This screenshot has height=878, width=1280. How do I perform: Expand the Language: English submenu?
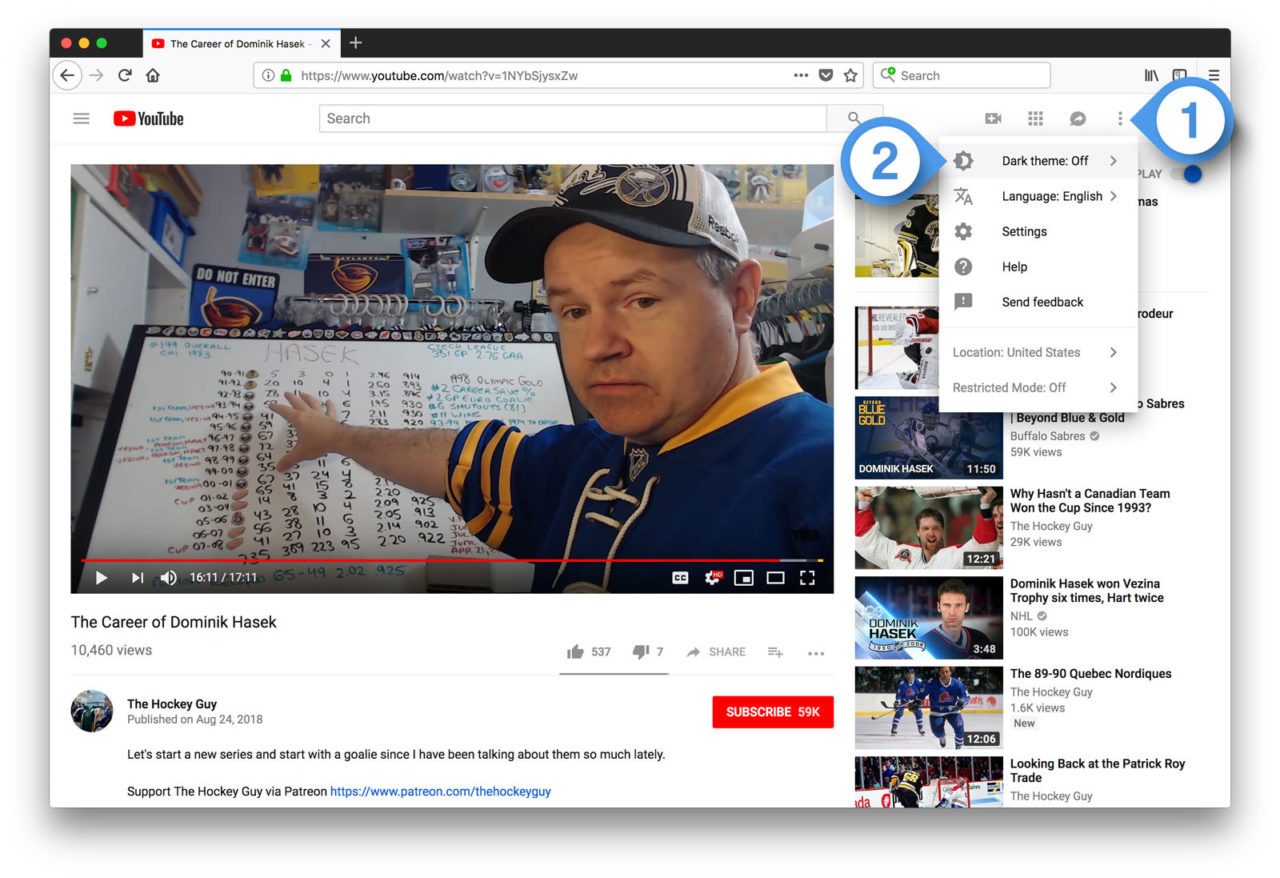coord(1038,196)
